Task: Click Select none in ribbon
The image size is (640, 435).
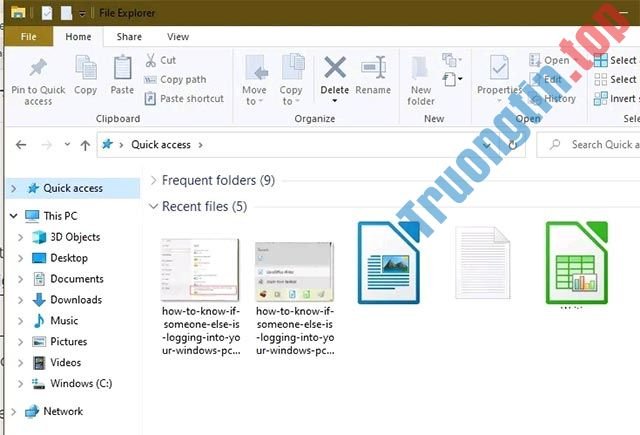Action: [616, 80]
